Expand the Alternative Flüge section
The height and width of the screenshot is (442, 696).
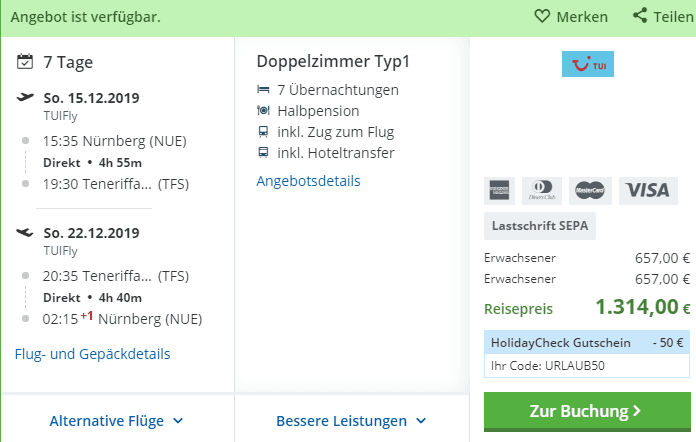pyautogui.click(x=116, y=421)
